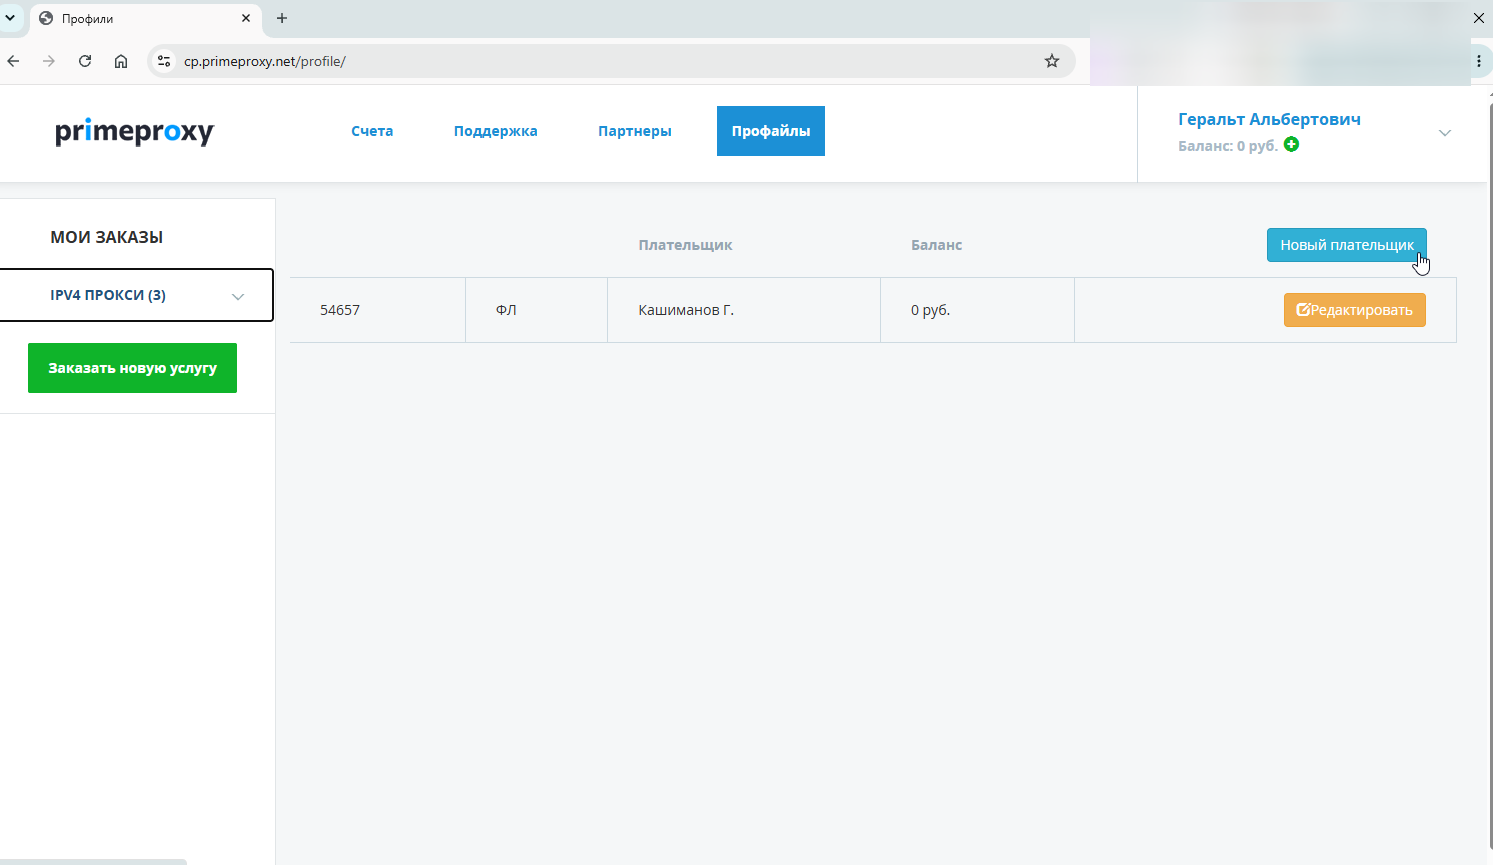The height and width of the screenshot is (865, 1493).
Task: Click the user name Геральт Альбертович
Action: click(x=1269, y=119)
